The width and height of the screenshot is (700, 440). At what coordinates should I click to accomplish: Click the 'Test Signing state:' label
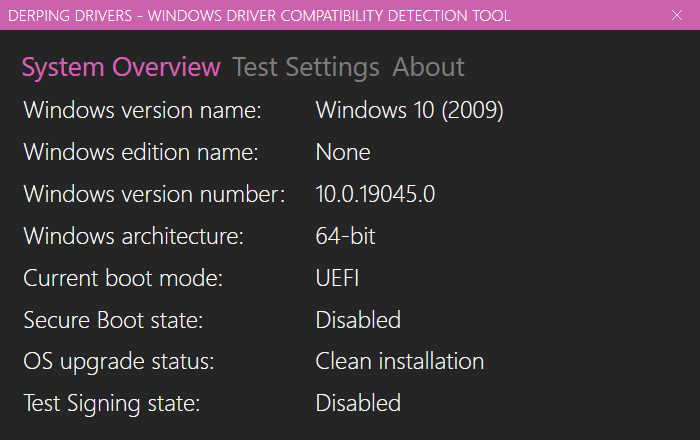112,404
